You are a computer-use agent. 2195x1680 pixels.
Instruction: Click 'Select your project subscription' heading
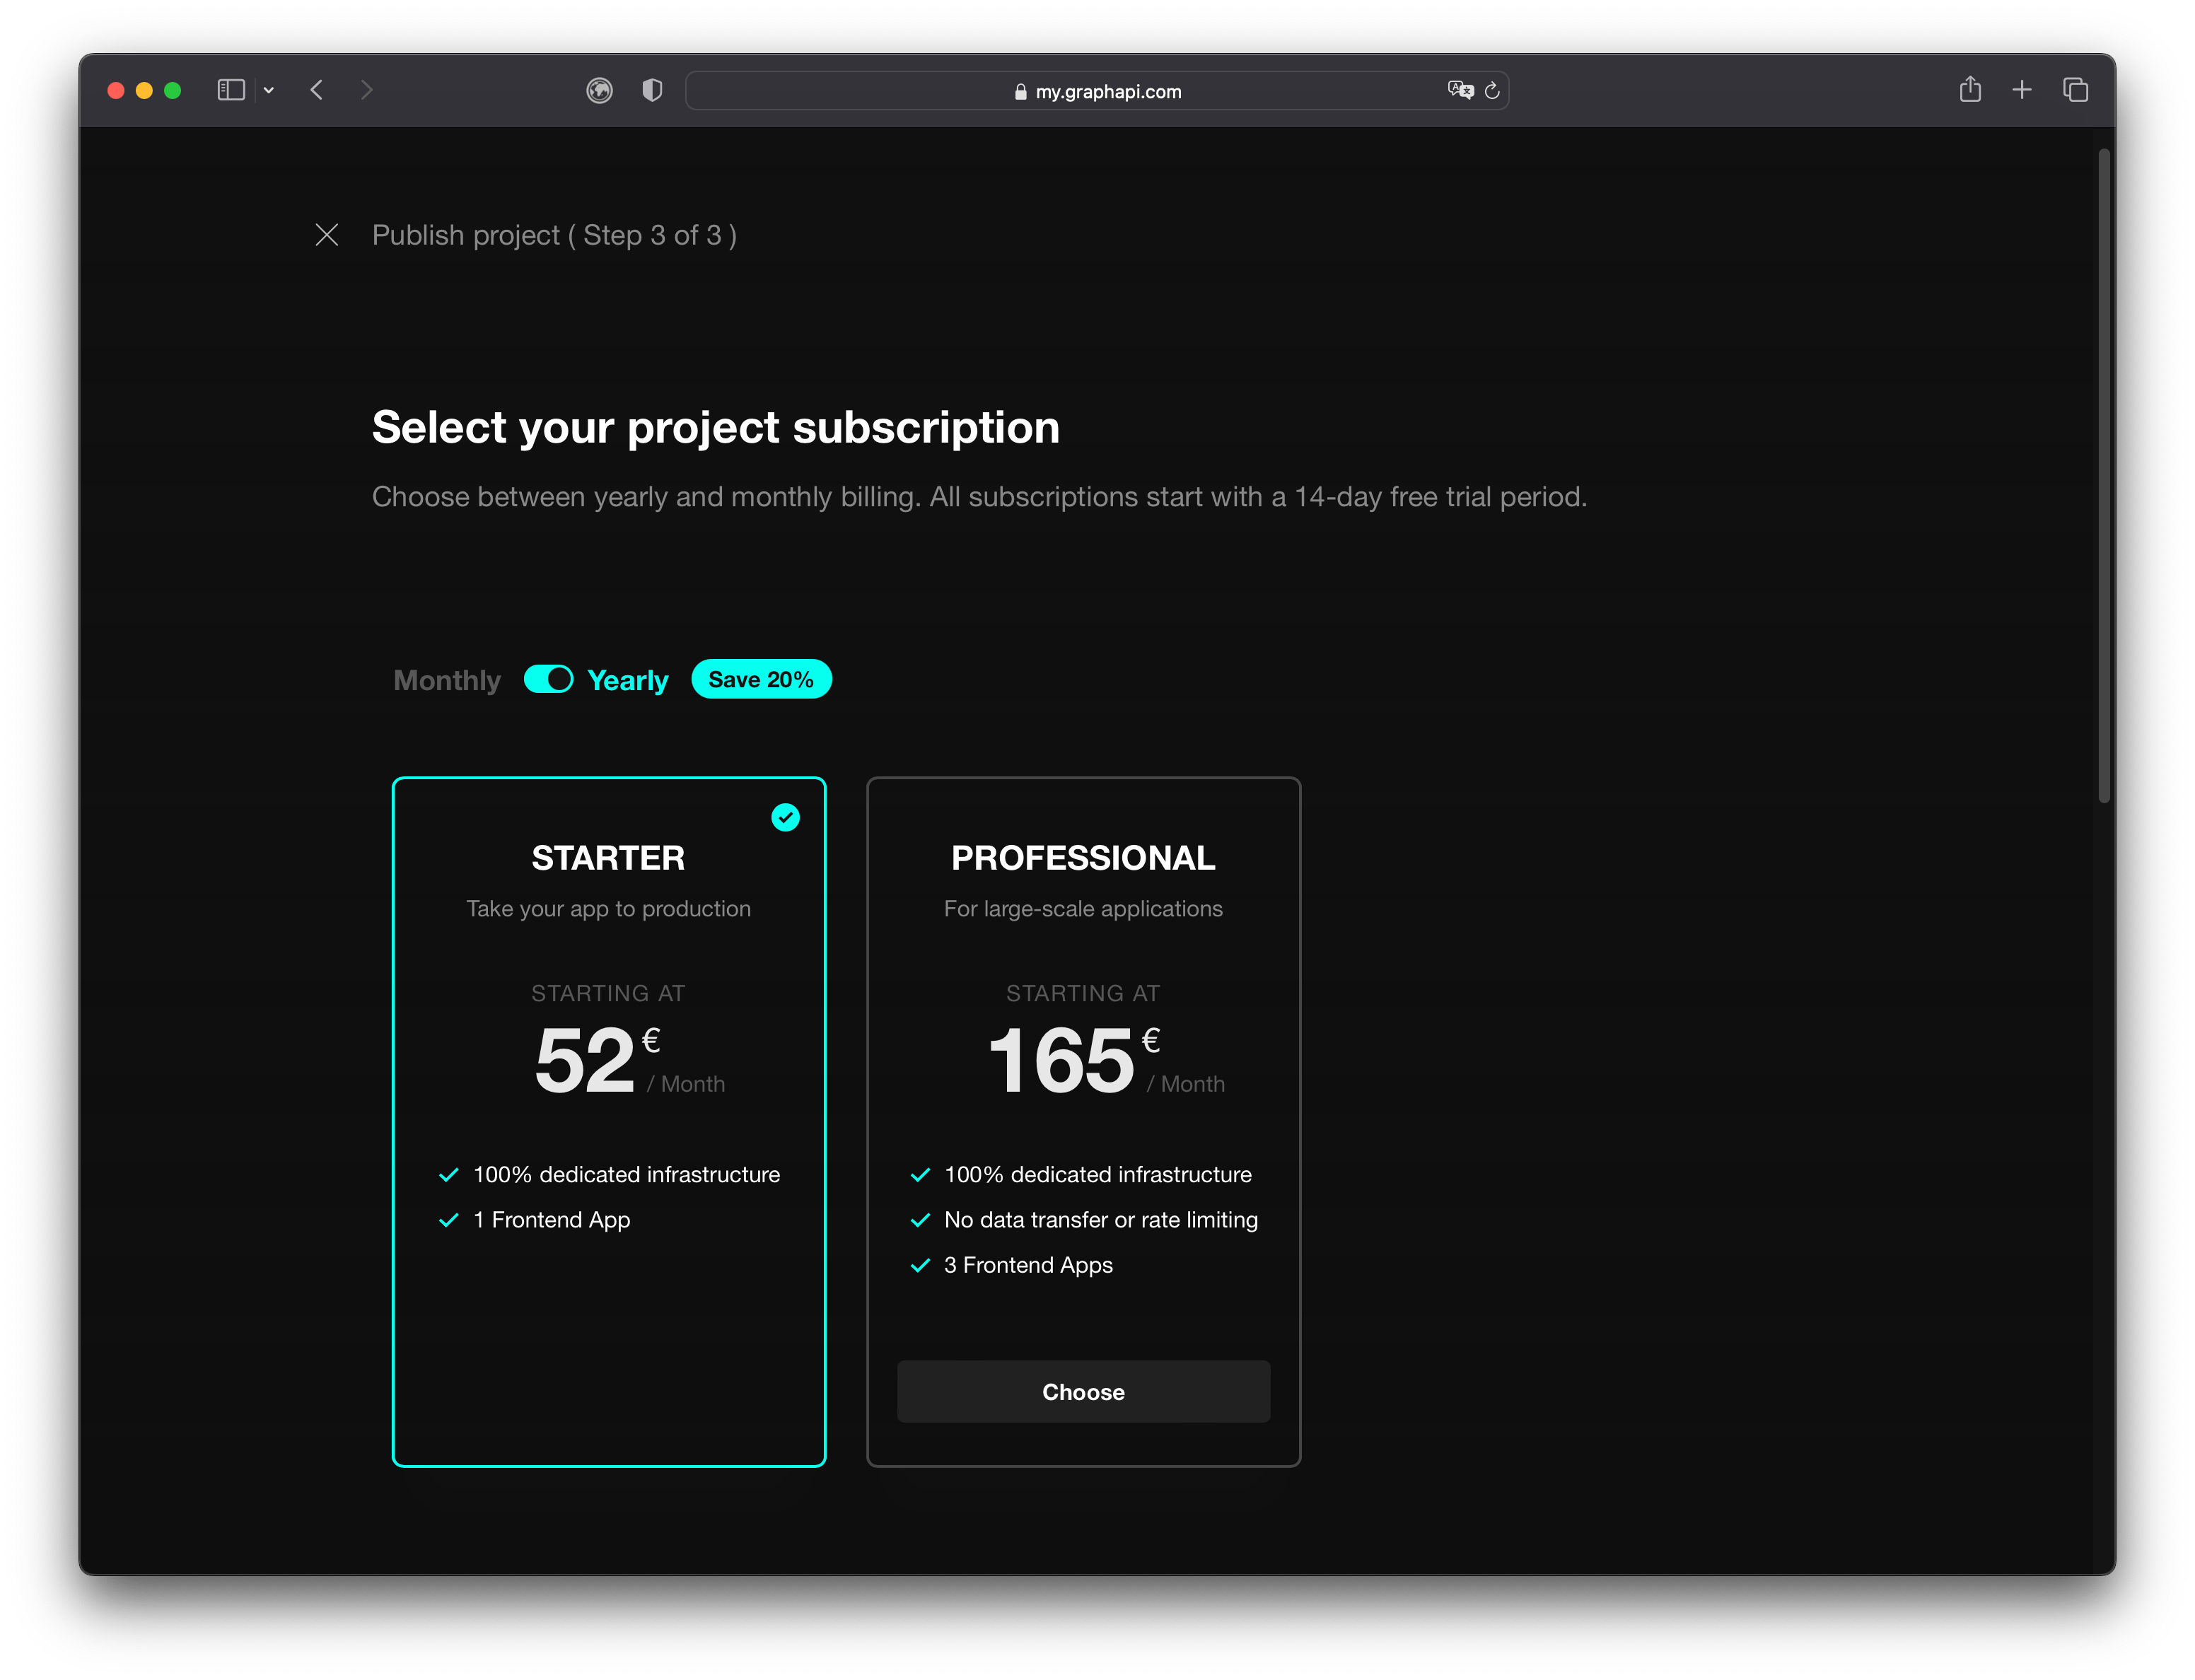point(716,428)
